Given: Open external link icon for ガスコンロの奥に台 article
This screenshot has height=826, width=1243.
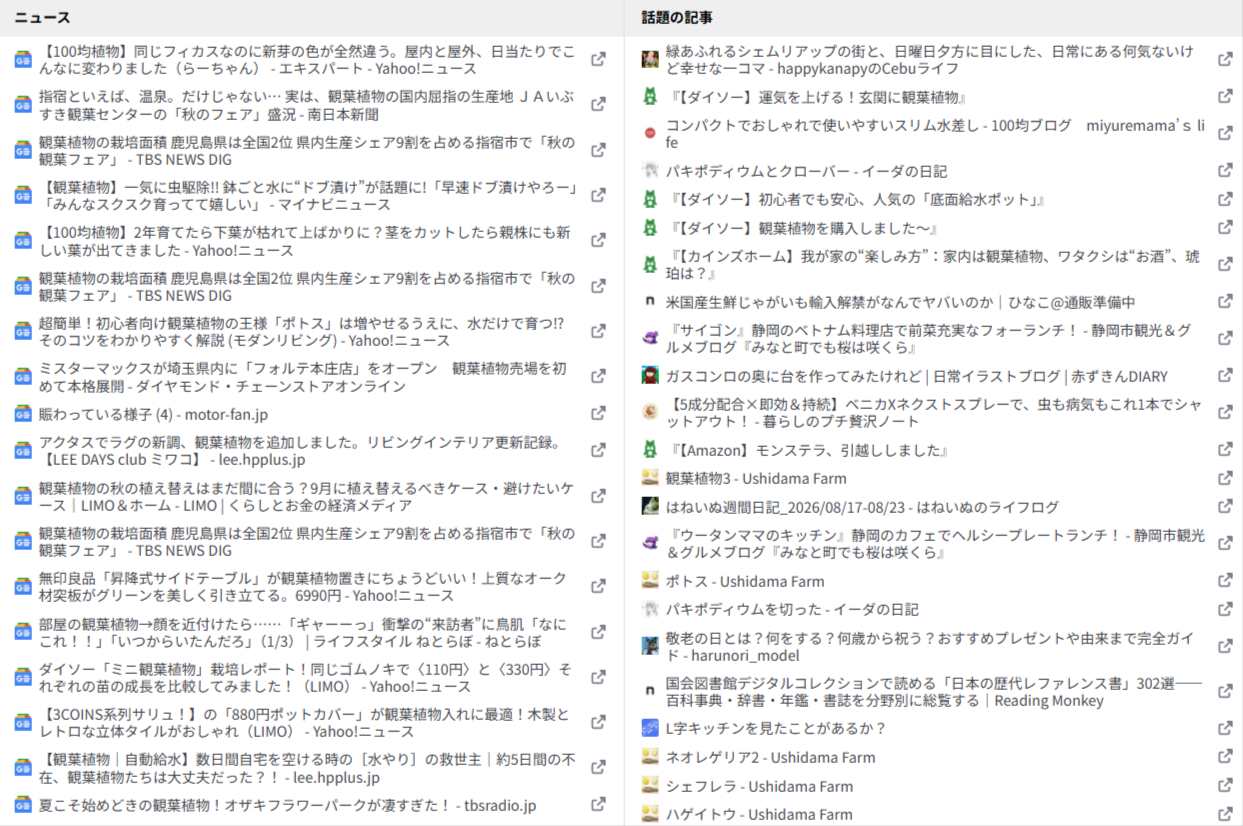Looking at the screenshot, I should point(1225,375).
